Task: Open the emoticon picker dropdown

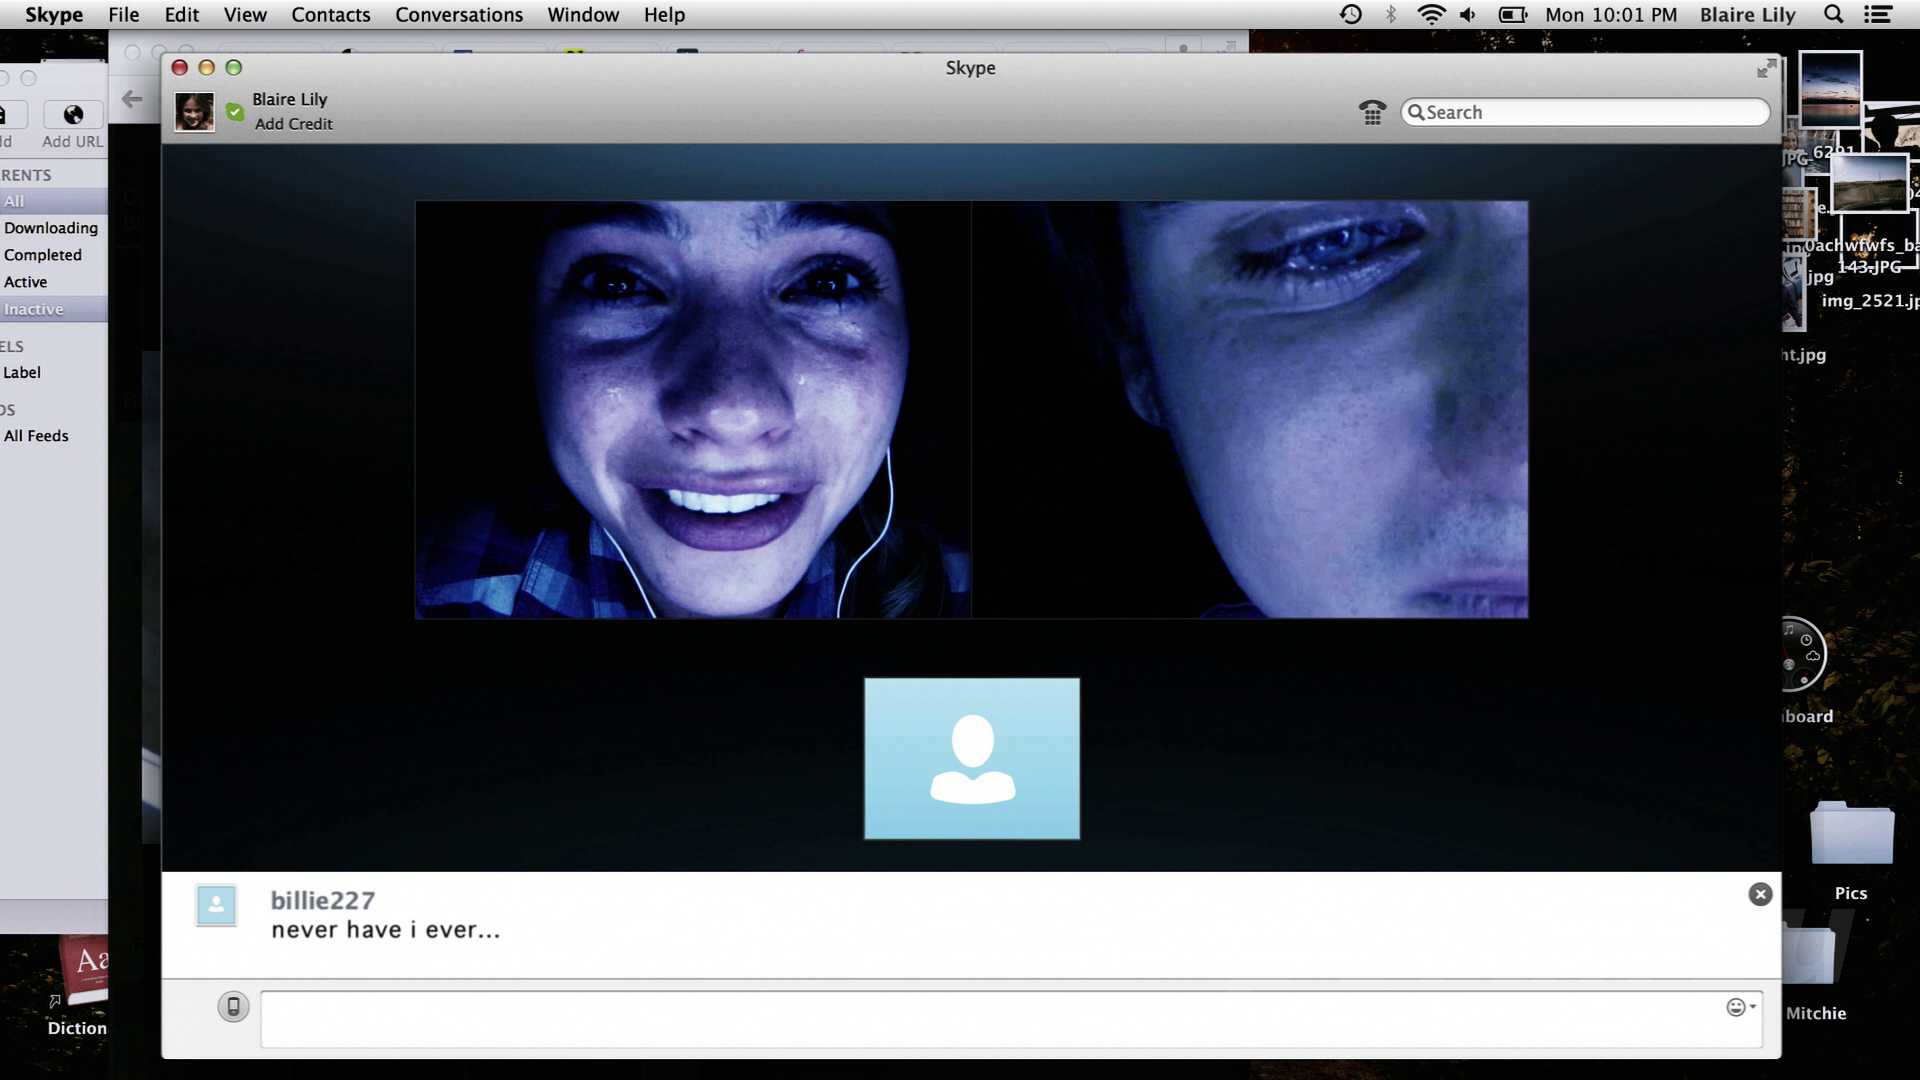Action: pos(1741,1007)
